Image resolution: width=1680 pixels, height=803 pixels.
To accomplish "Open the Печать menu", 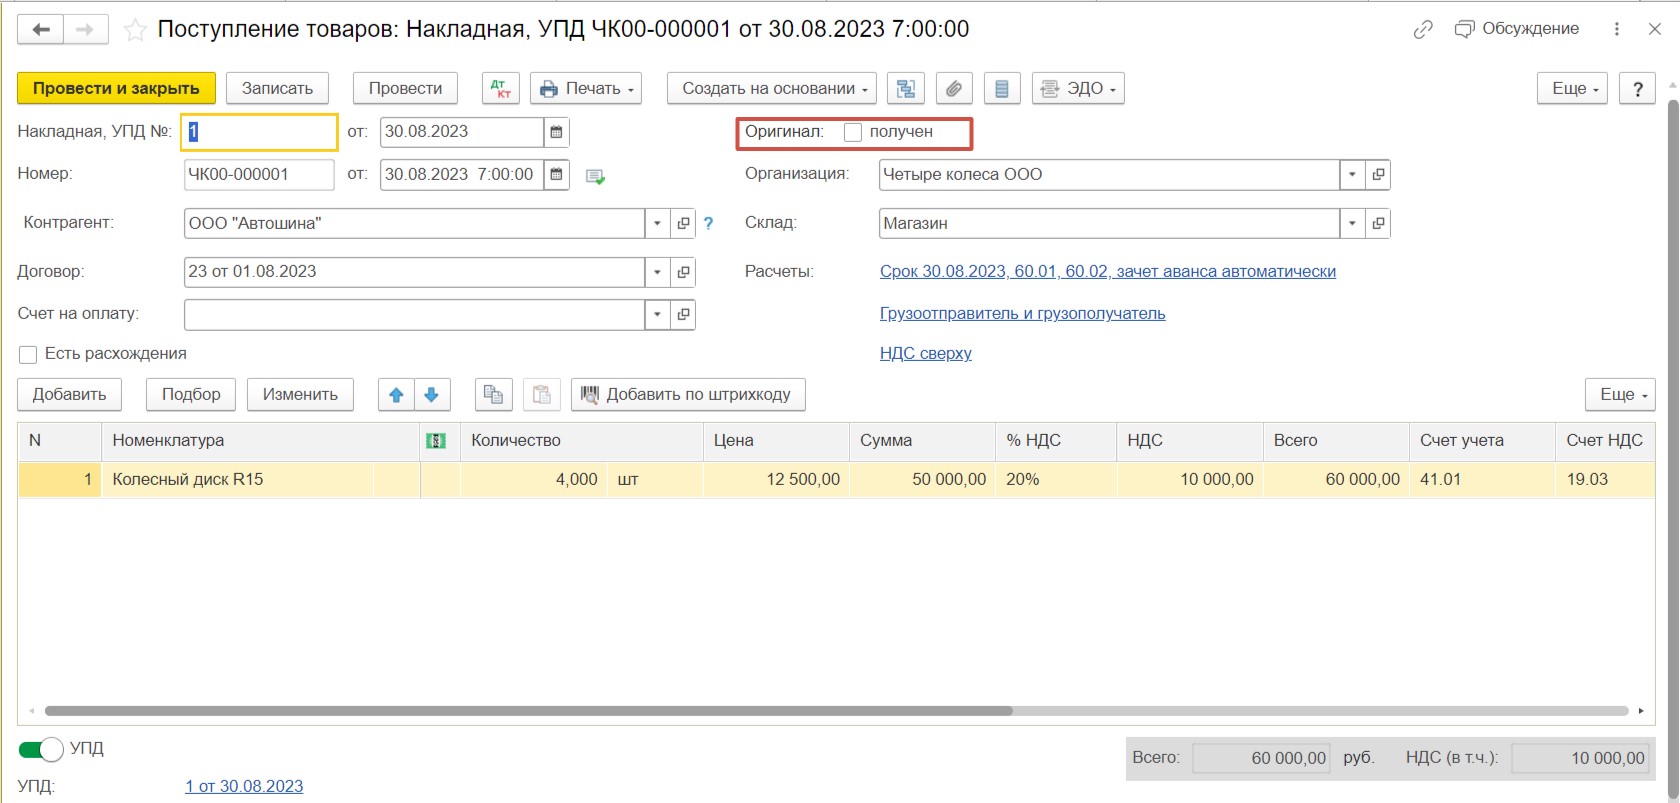I will pos(586,89).
